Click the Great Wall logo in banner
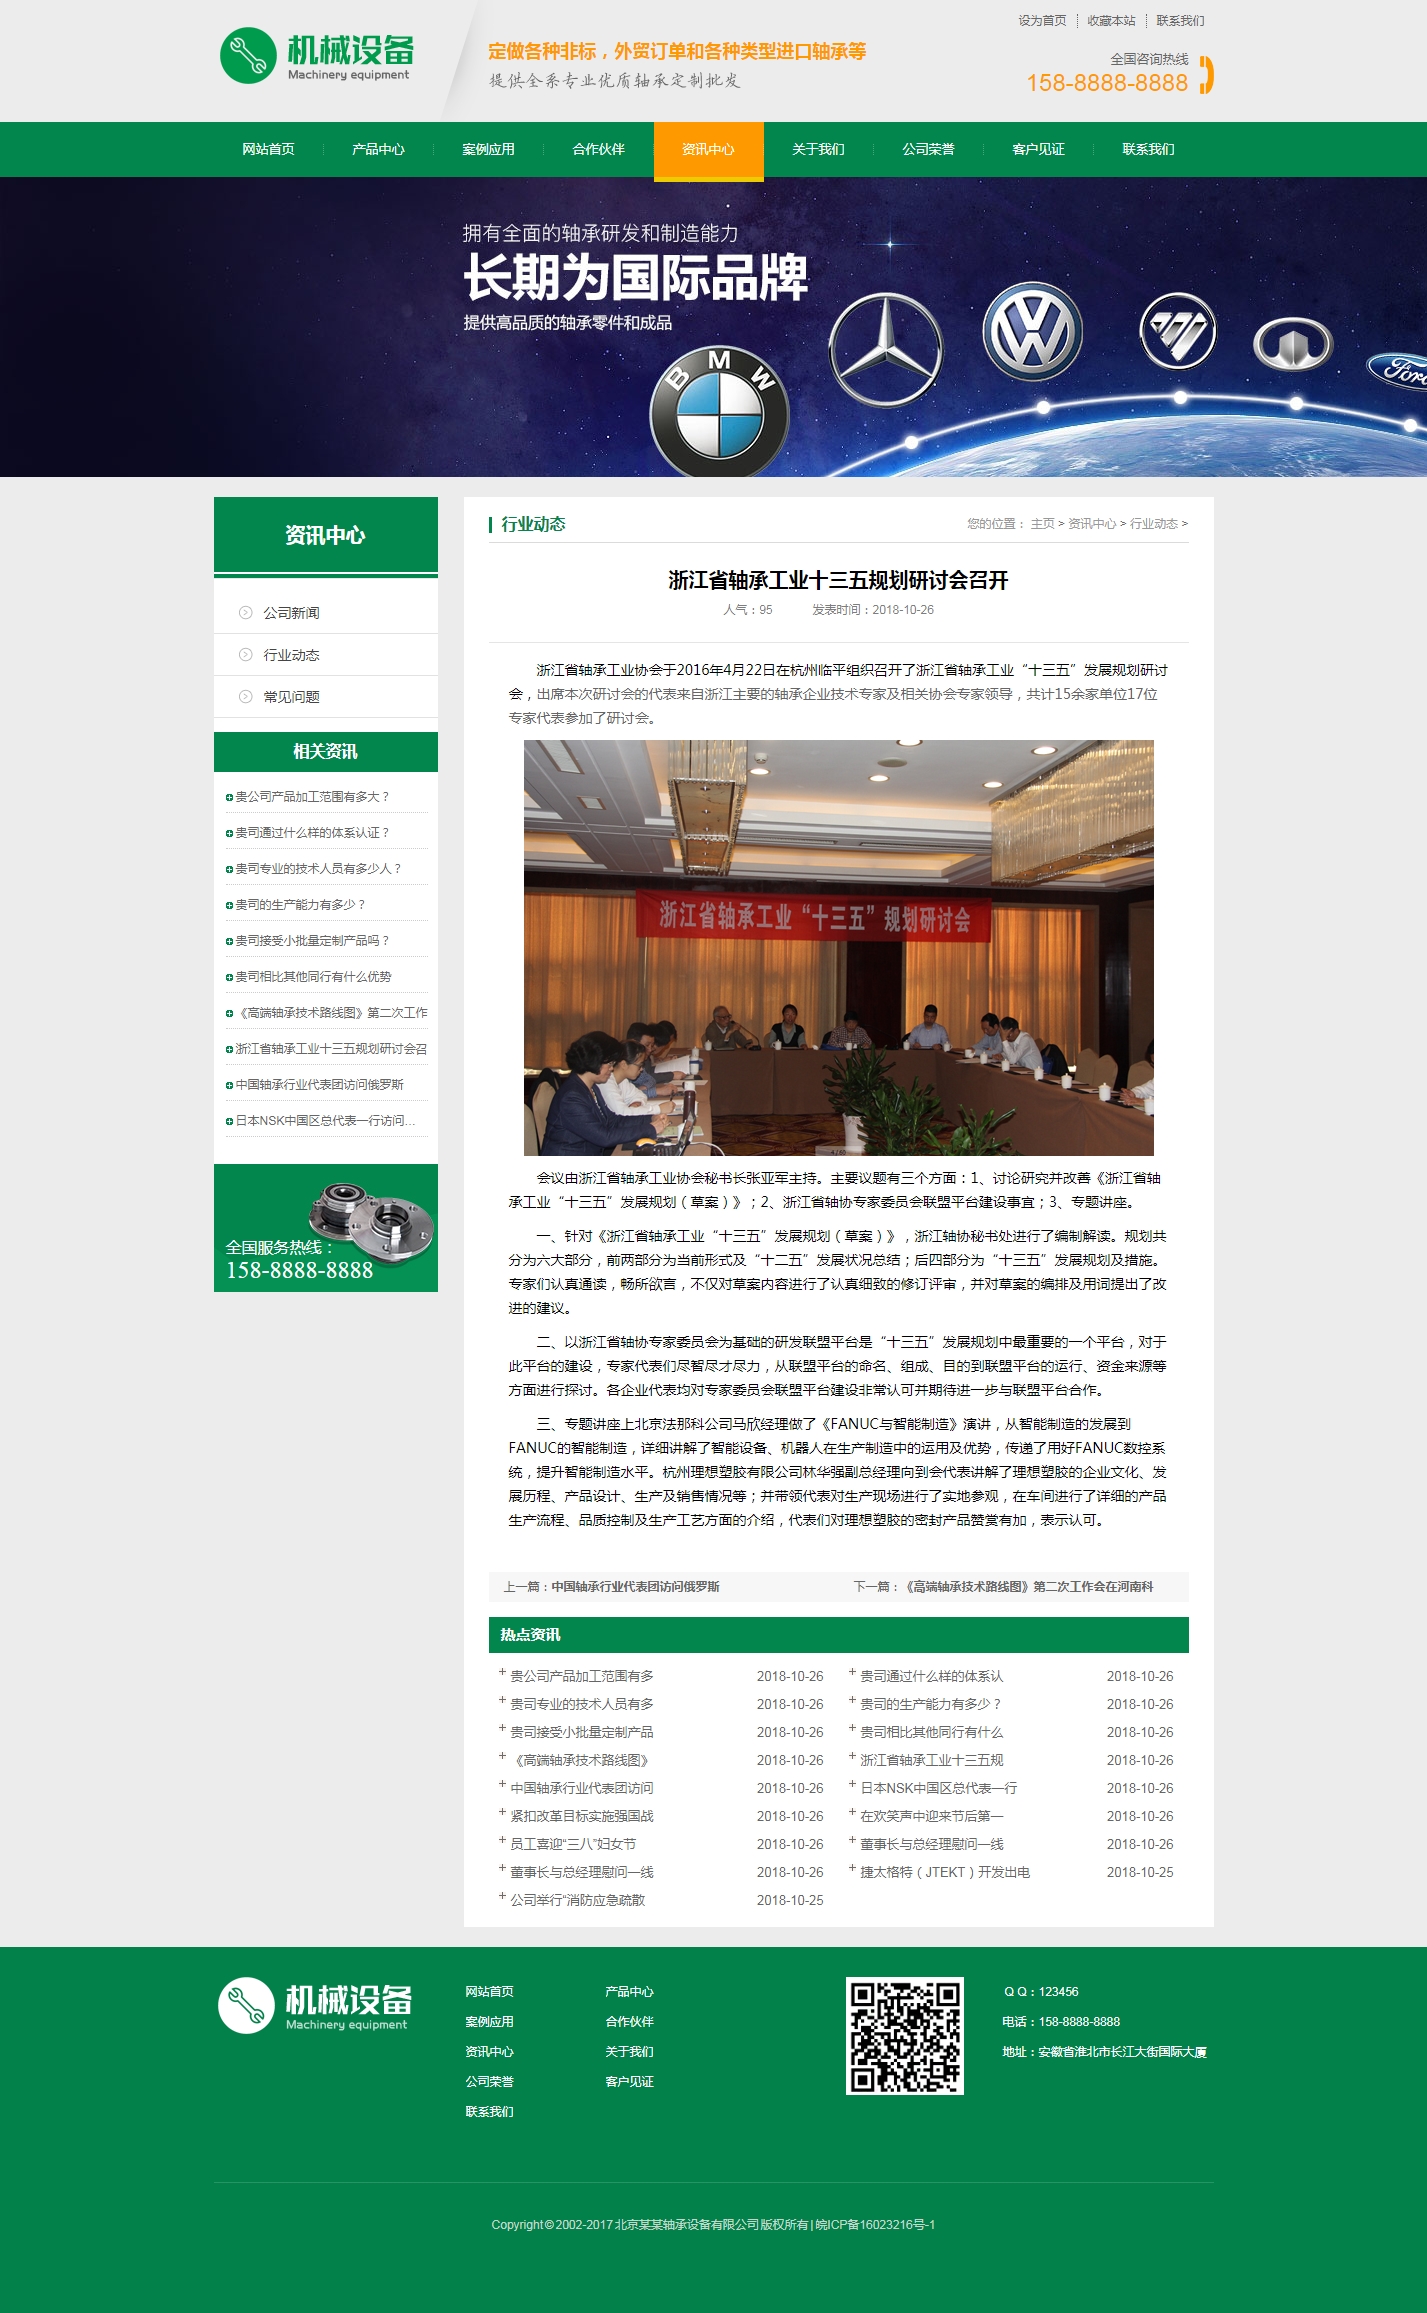The width and height of the screenshot is (1427, 2313). point(1293,344)
